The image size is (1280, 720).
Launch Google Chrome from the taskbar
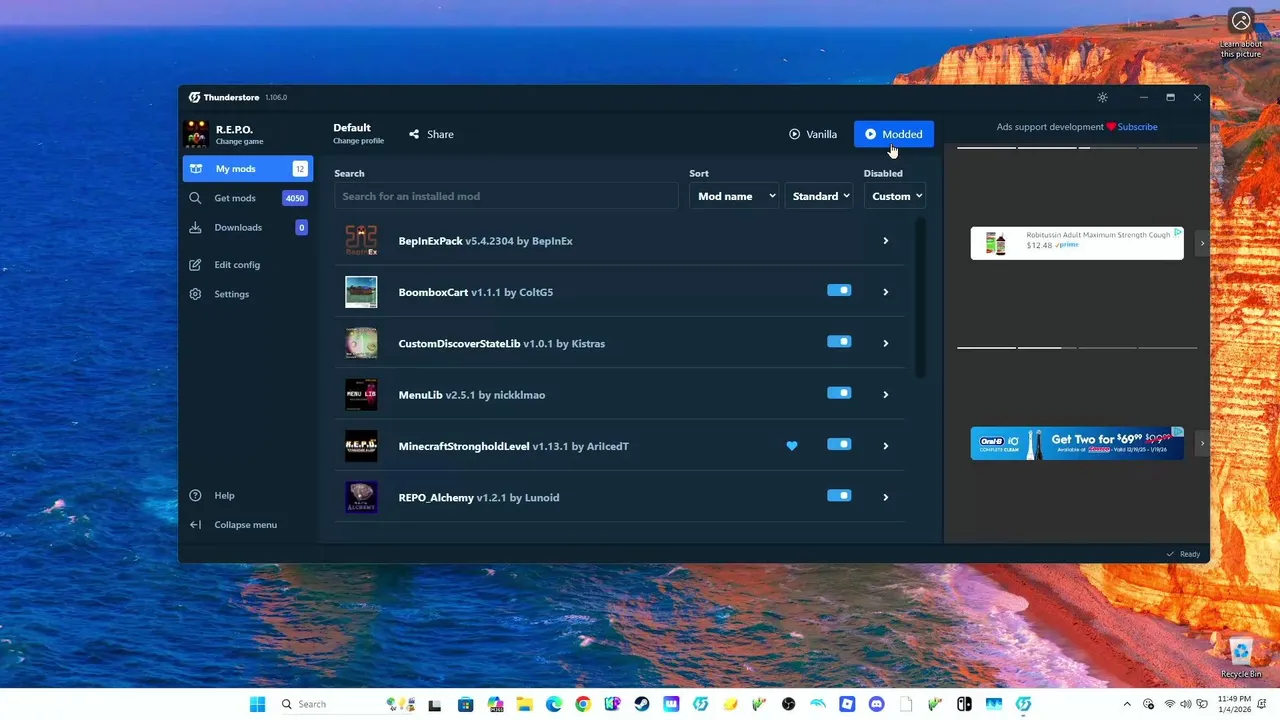[583, 704]
